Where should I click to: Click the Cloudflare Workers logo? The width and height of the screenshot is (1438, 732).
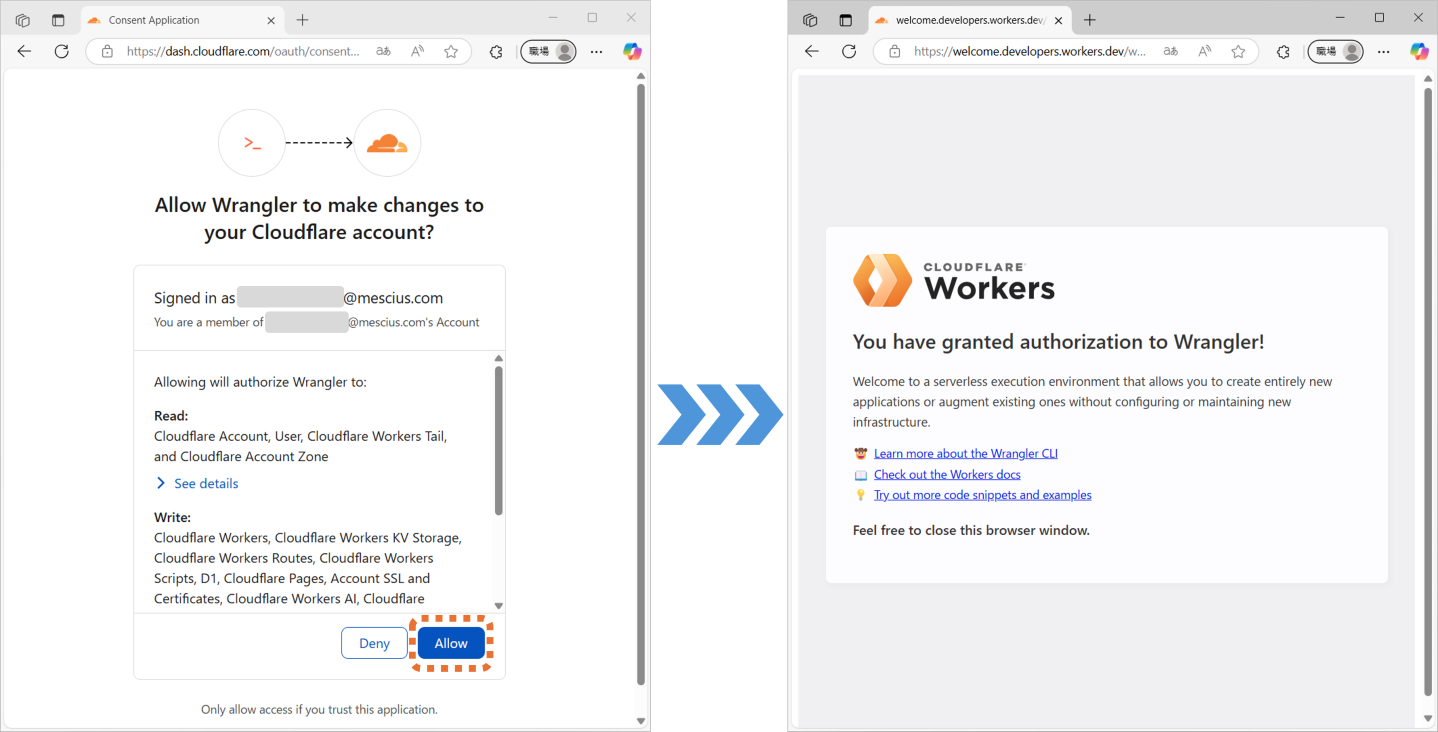[954, 280]
